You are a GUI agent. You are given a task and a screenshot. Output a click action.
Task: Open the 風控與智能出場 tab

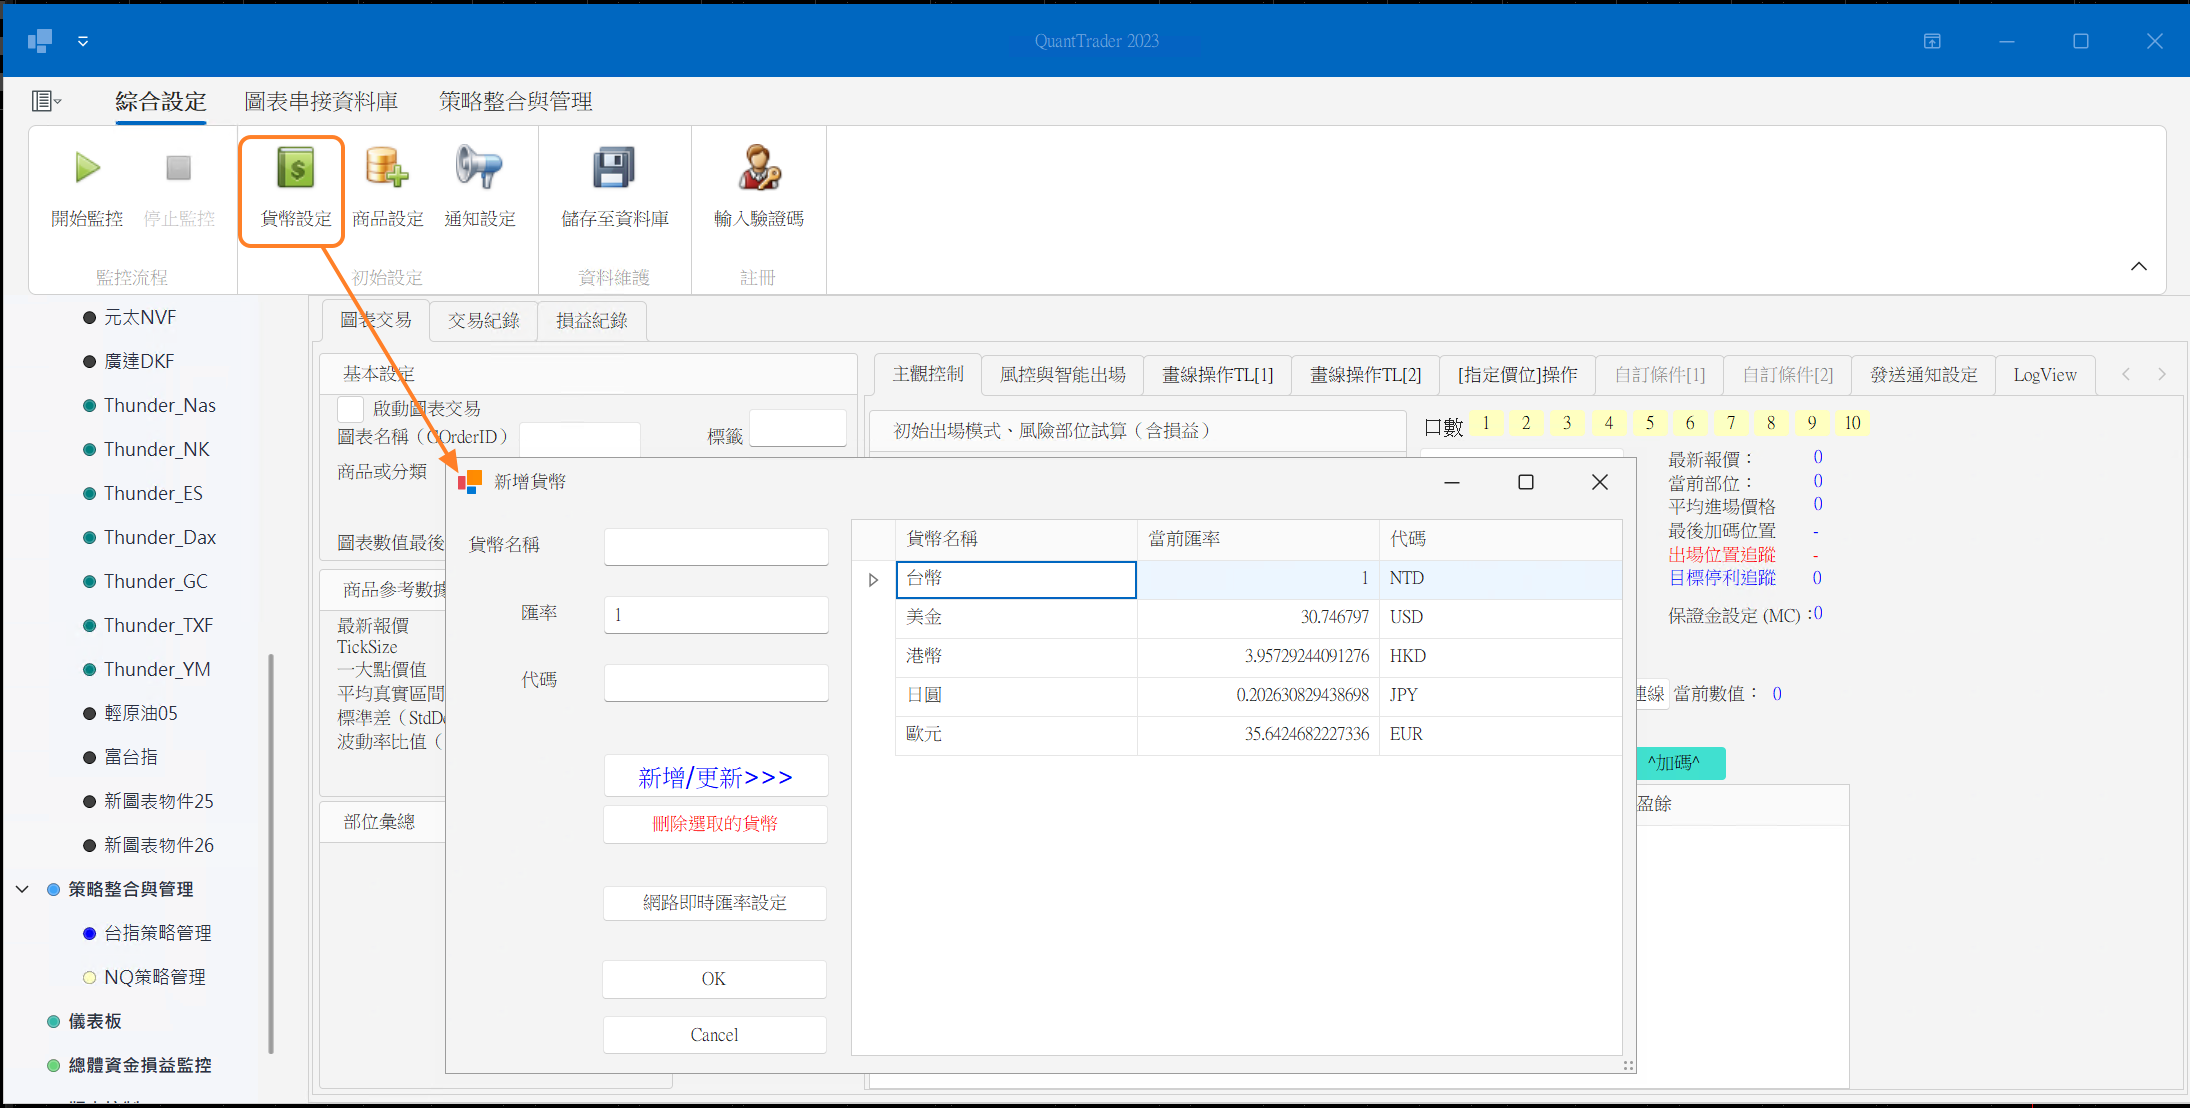point(1062,375)
